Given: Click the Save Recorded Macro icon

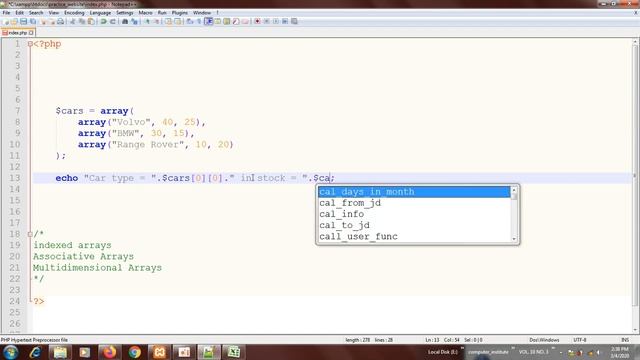Looking at the screenshot, I should tap(294, 21).
